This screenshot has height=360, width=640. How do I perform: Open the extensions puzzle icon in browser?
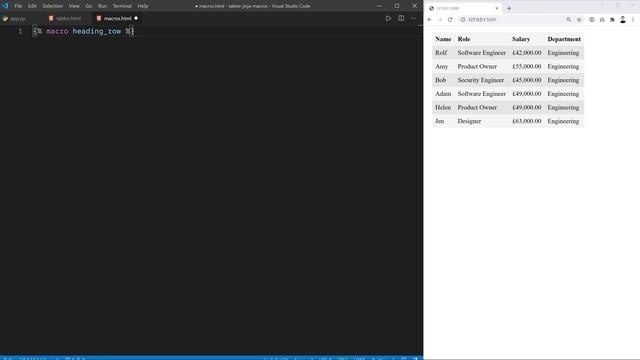click(612, 20)
